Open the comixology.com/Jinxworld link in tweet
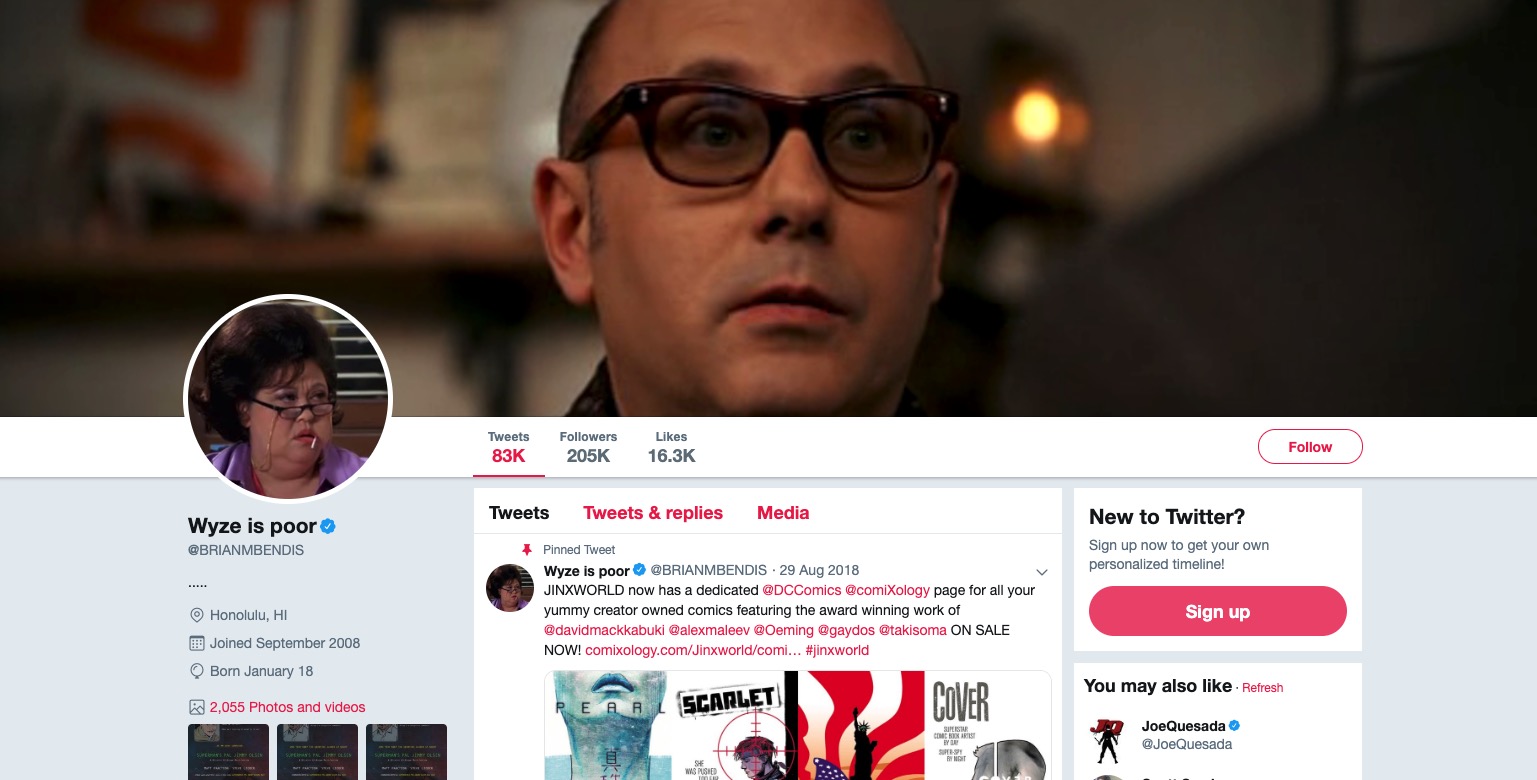 693,650
